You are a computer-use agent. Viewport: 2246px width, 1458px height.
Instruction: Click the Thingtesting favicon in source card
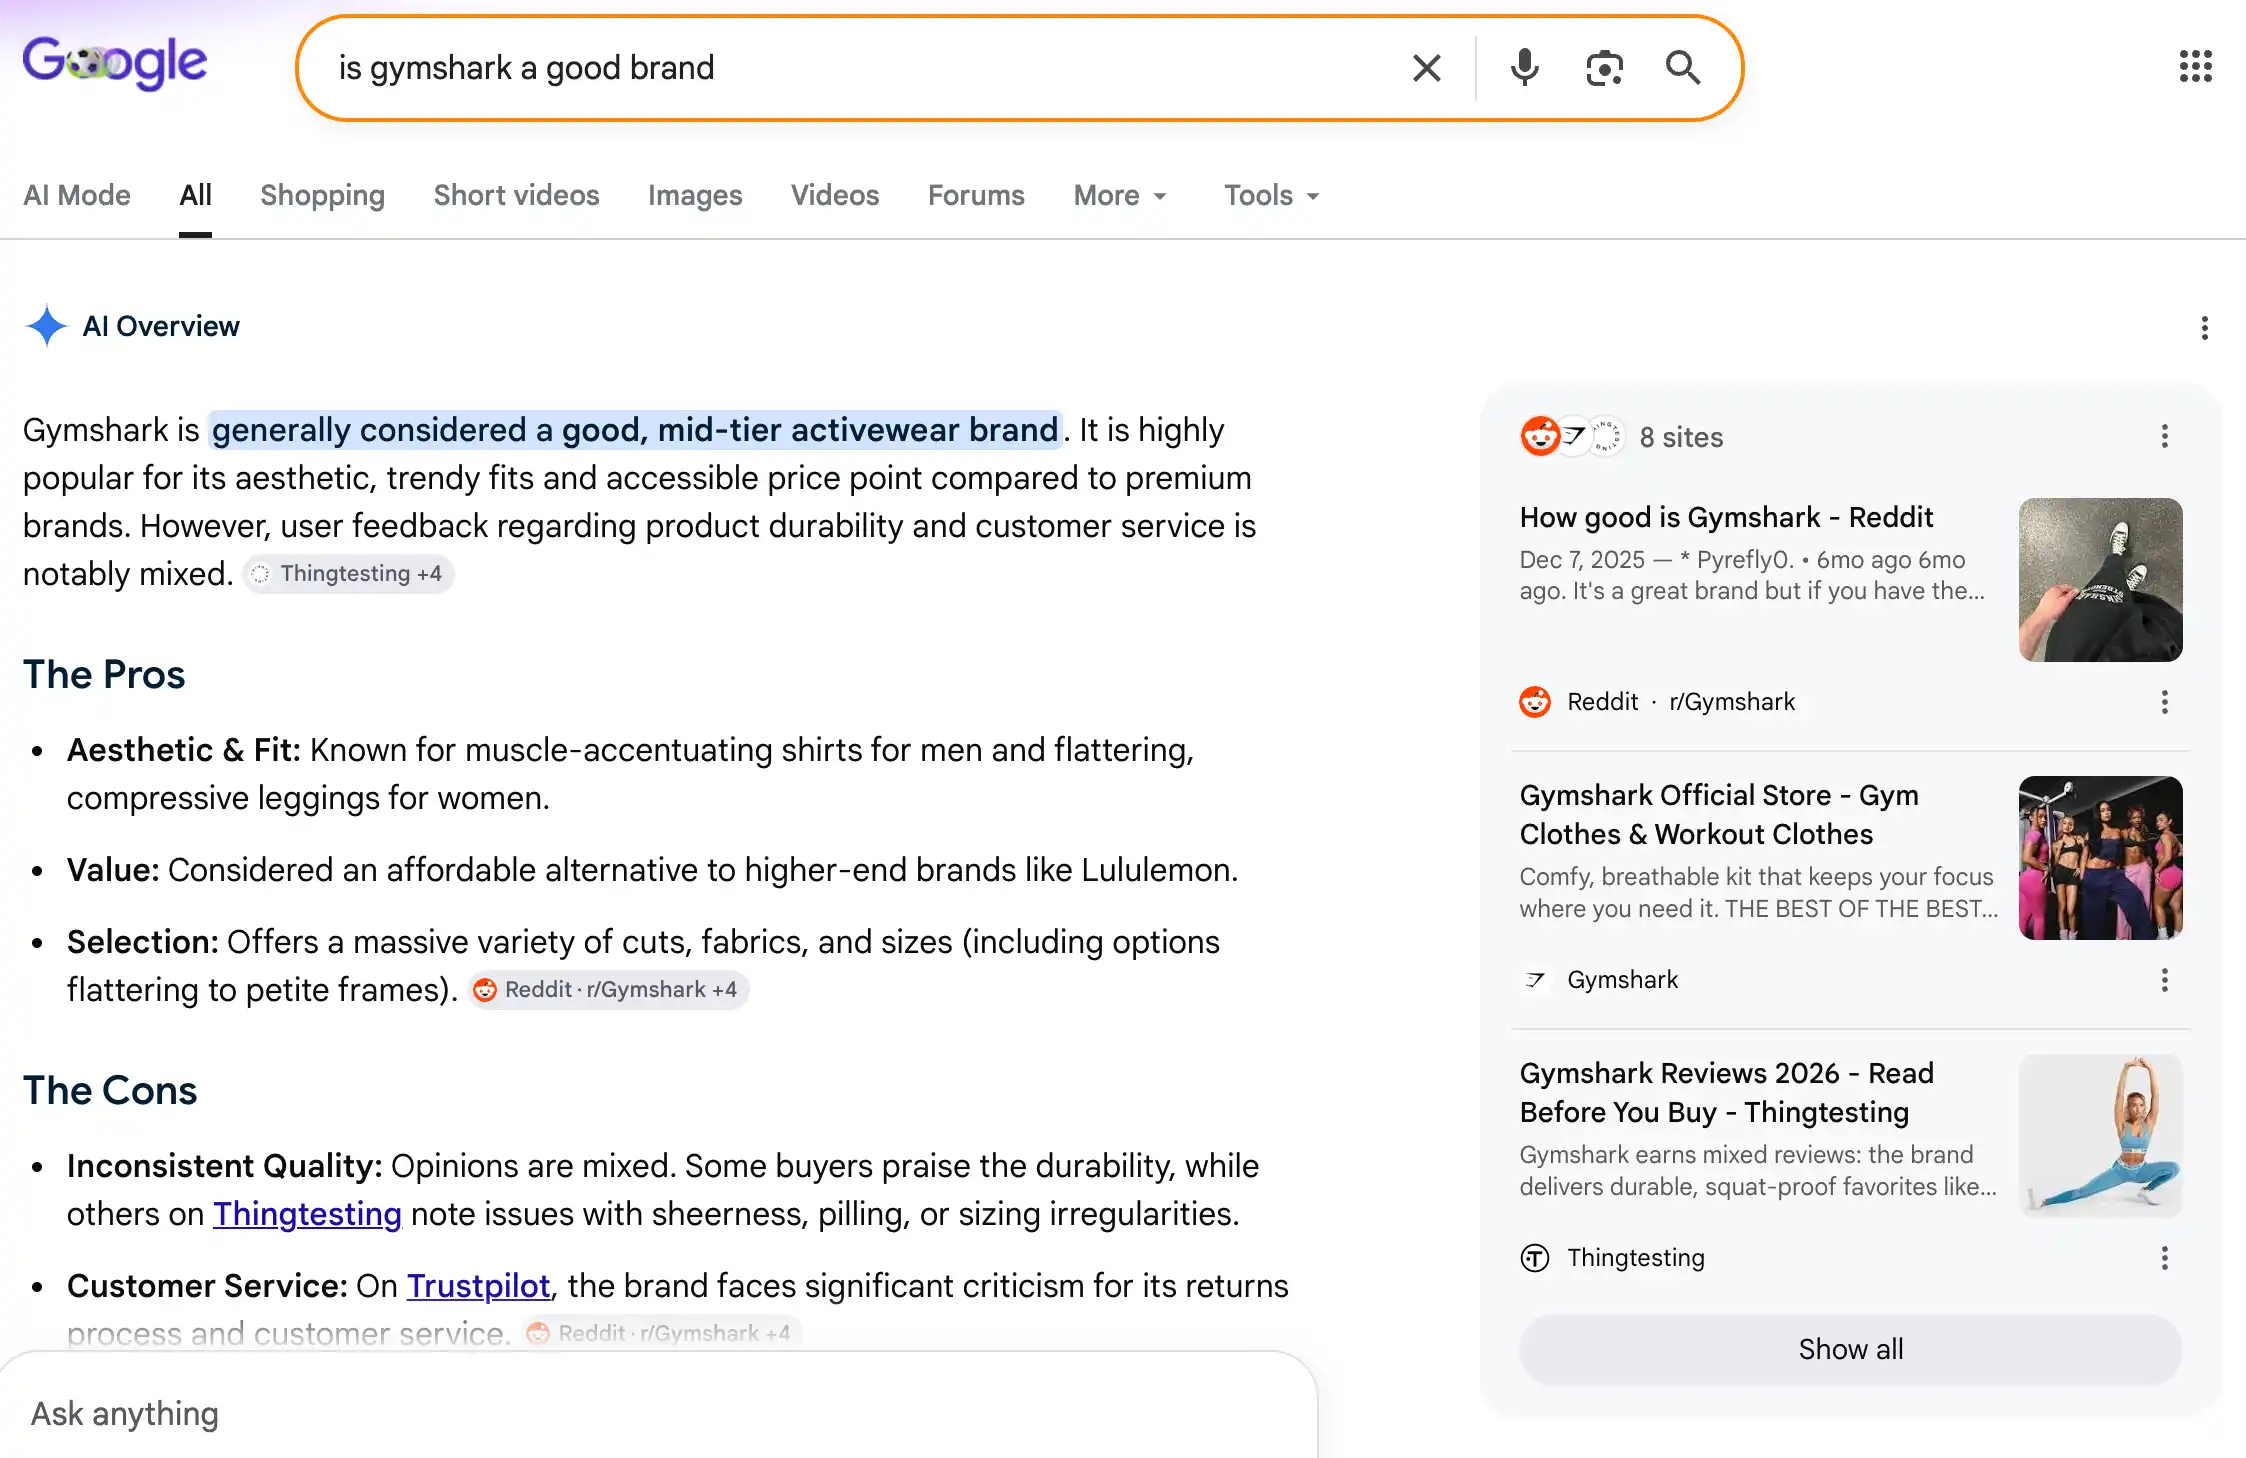(x=1535, y=1258)
